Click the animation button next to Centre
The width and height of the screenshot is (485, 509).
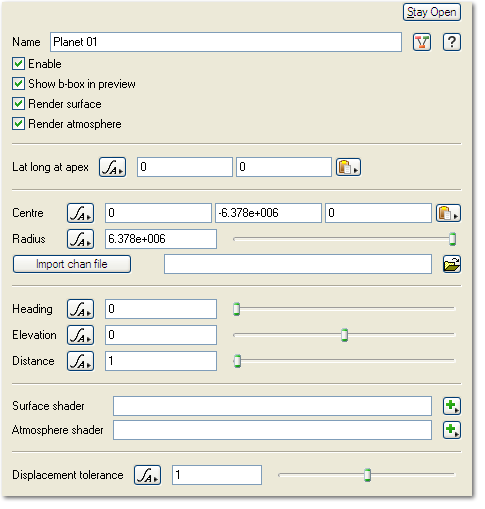click(80, 213)
